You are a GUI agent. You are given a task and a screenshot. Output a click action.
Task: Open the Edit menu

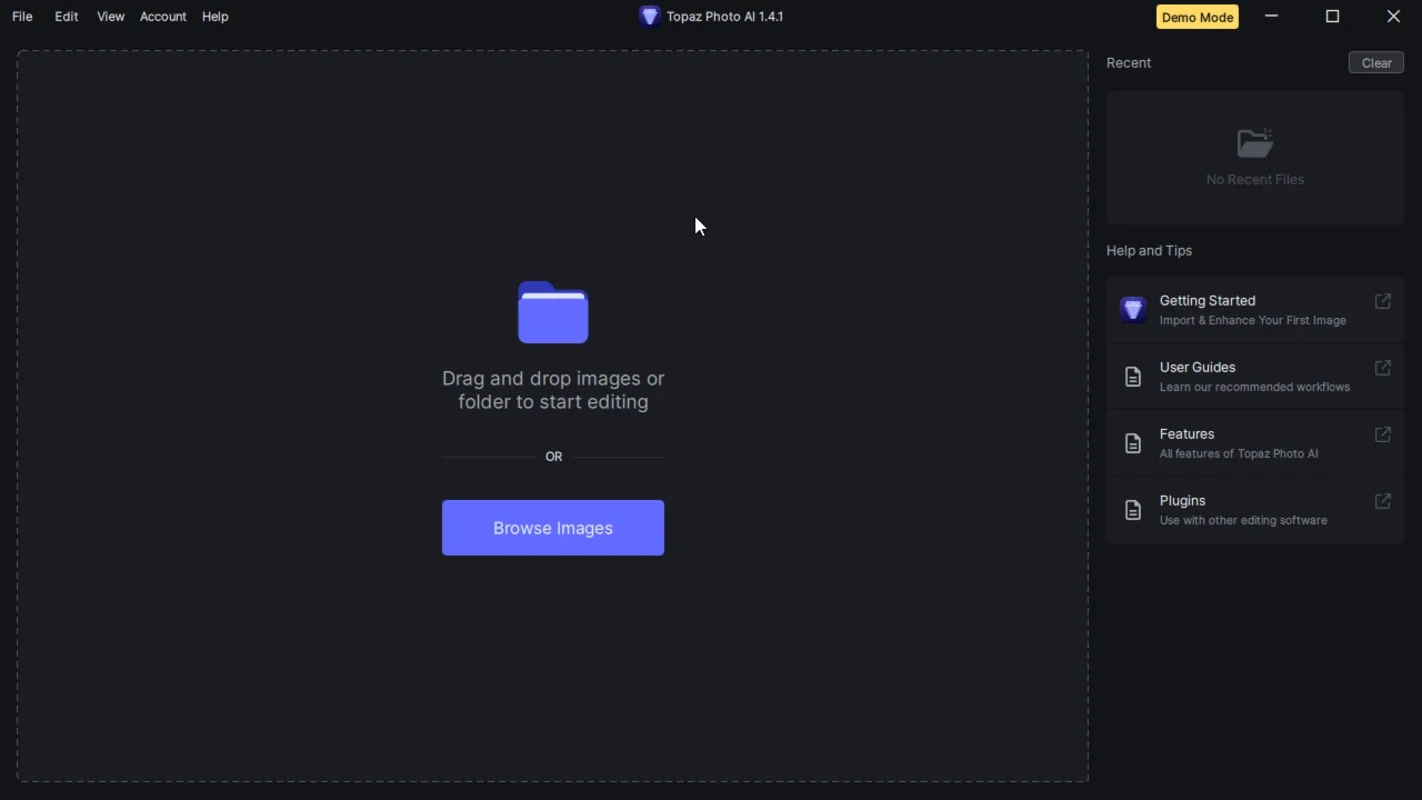pos(66,16)
